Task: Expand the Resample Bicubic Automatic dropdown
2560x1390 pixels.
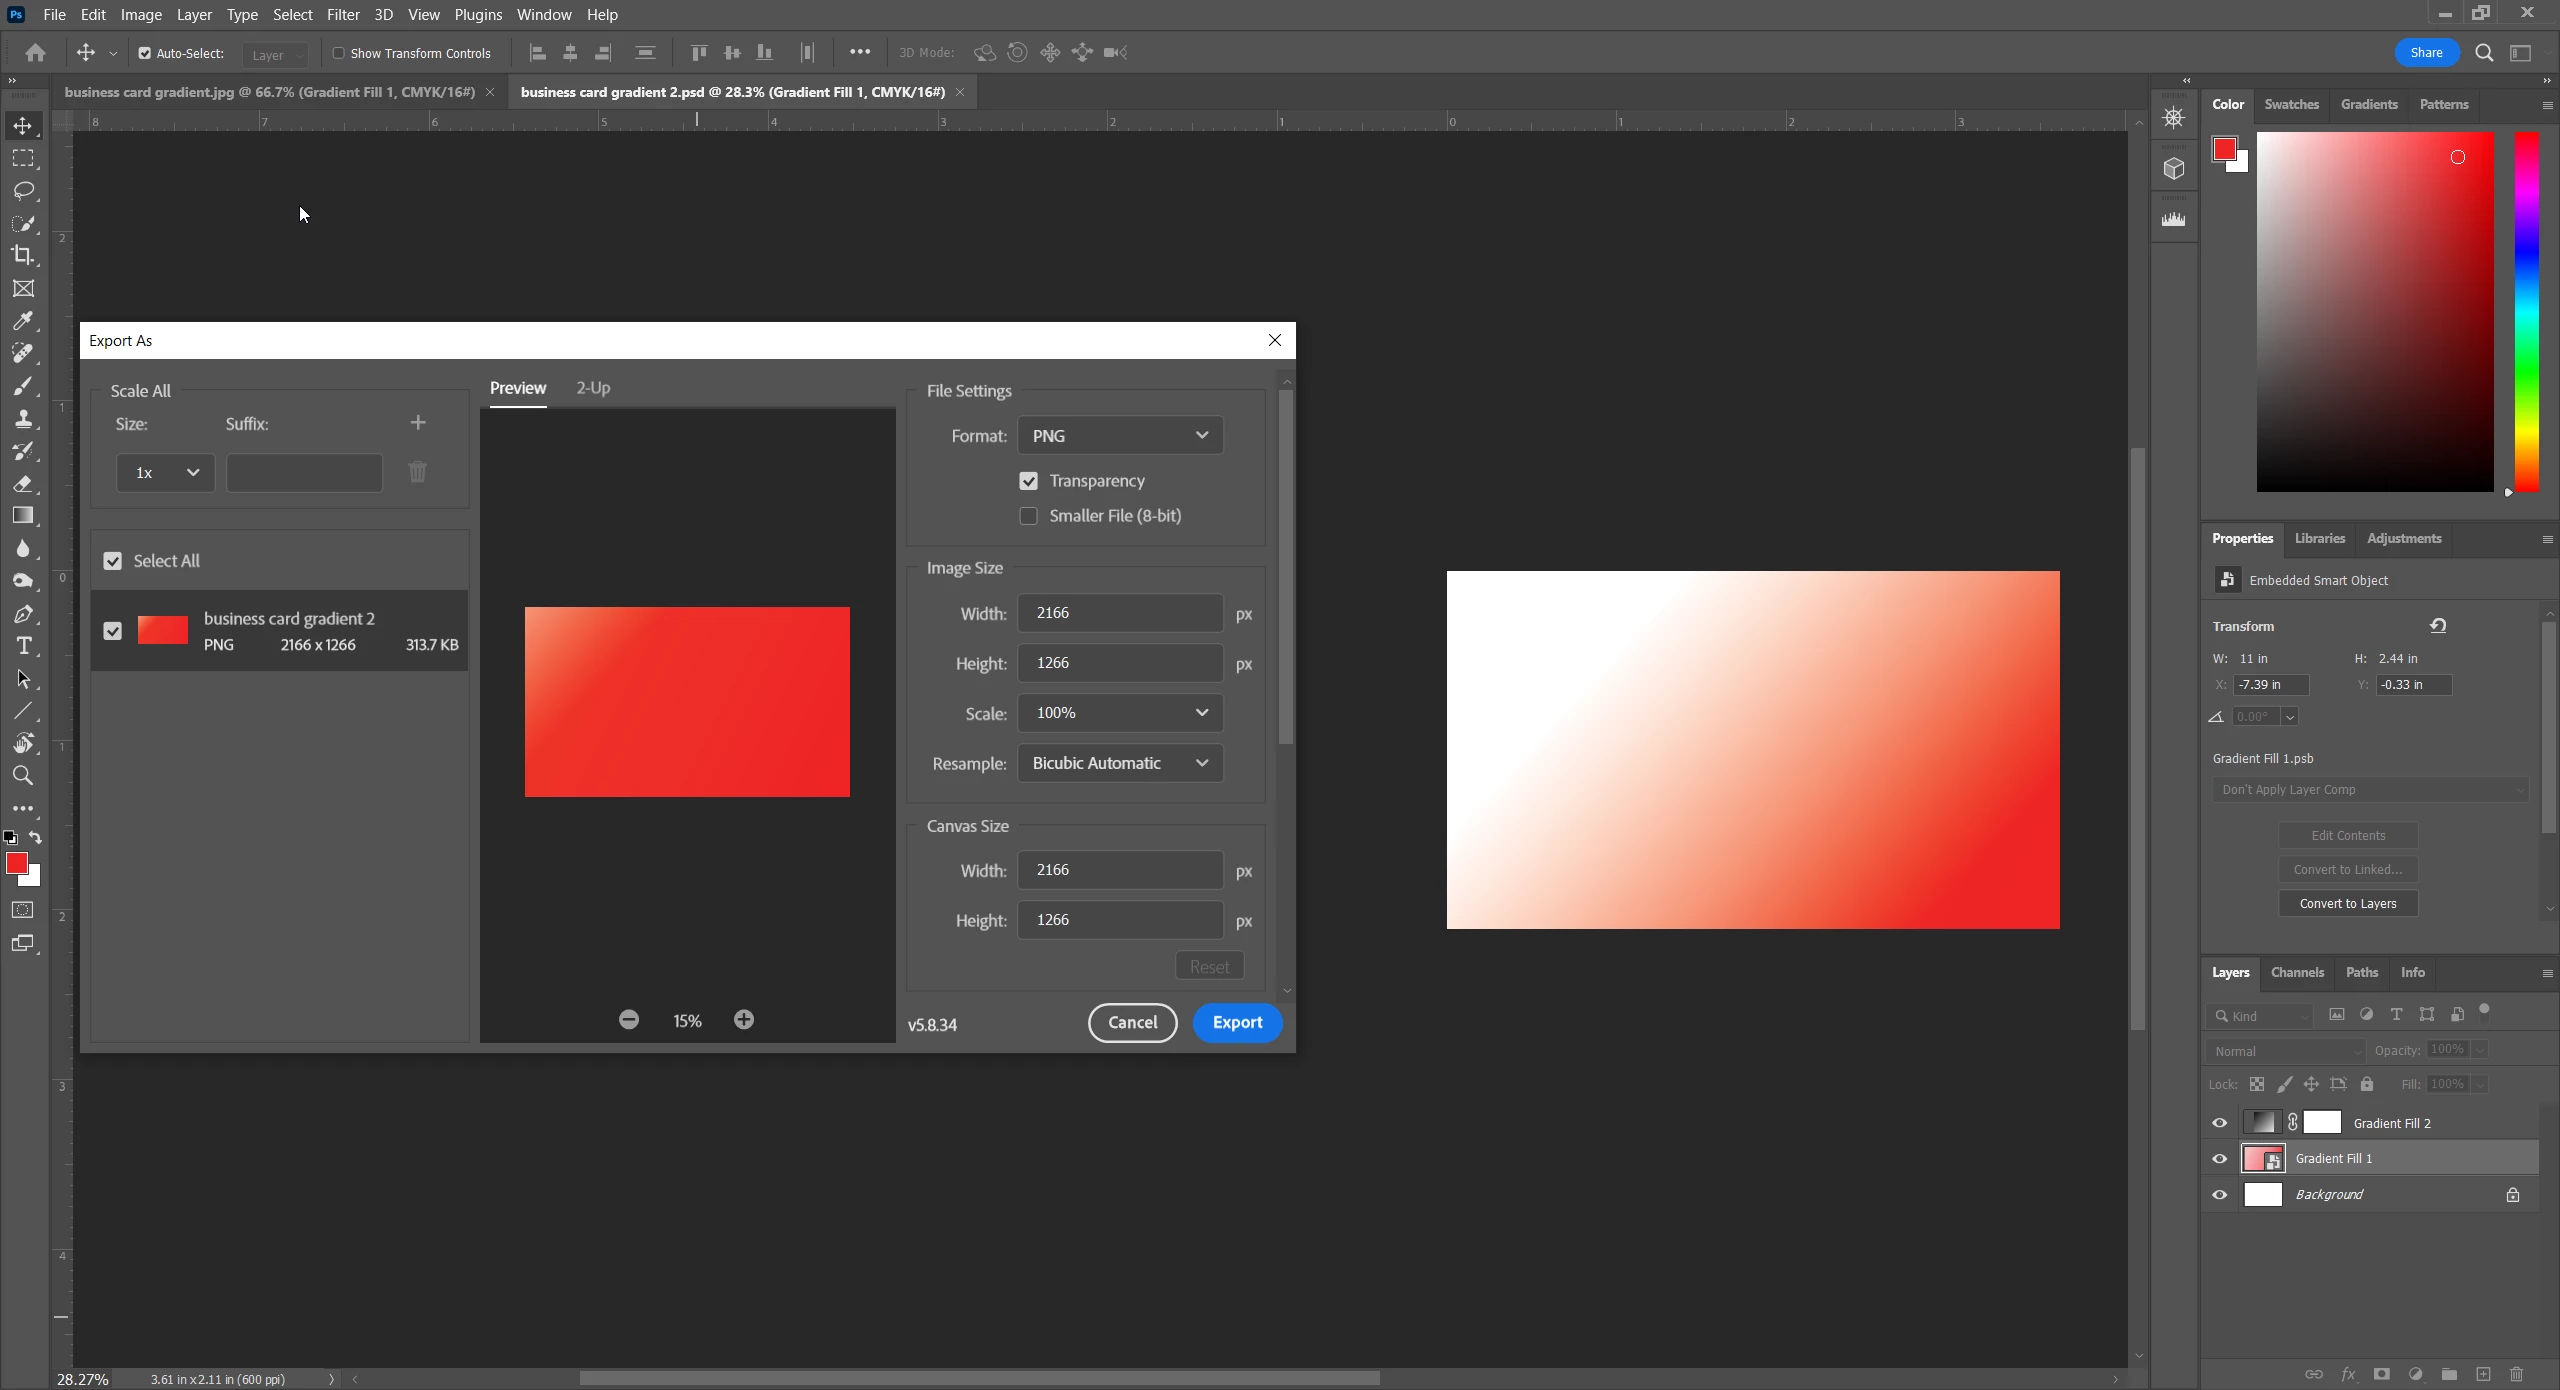Action: point(1120,763)
